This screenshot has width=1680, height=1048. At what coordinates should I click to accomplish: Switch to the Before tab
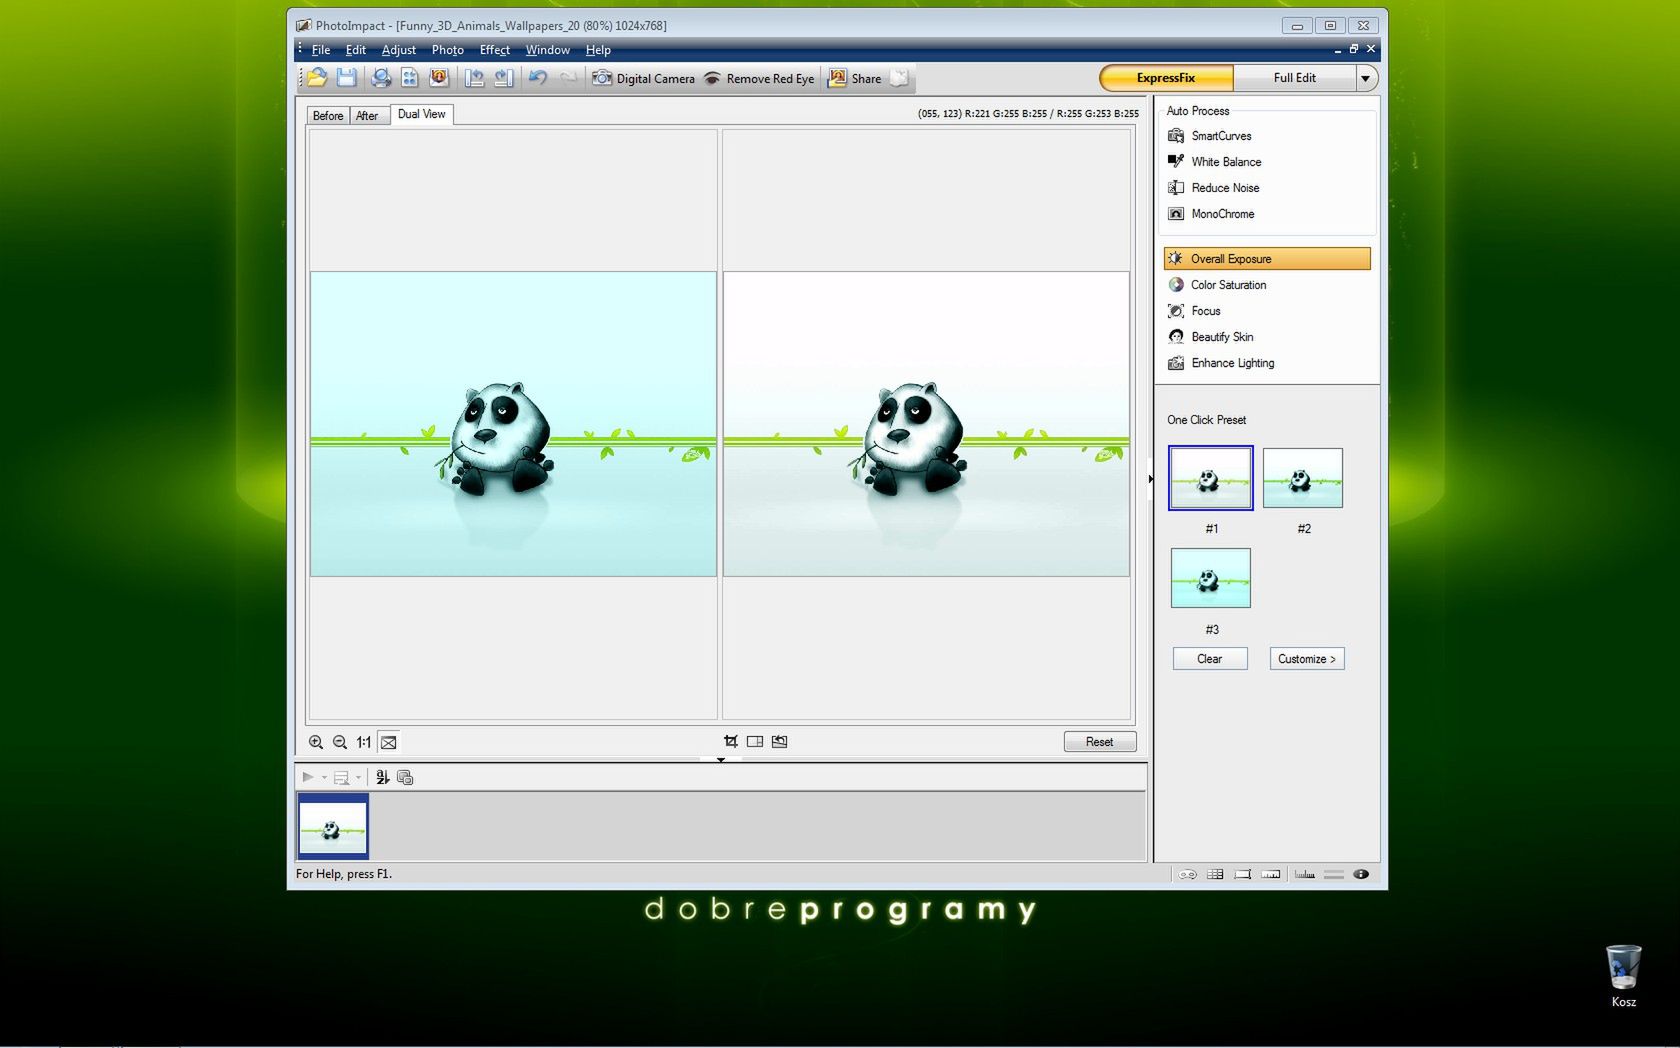point(328,116)
